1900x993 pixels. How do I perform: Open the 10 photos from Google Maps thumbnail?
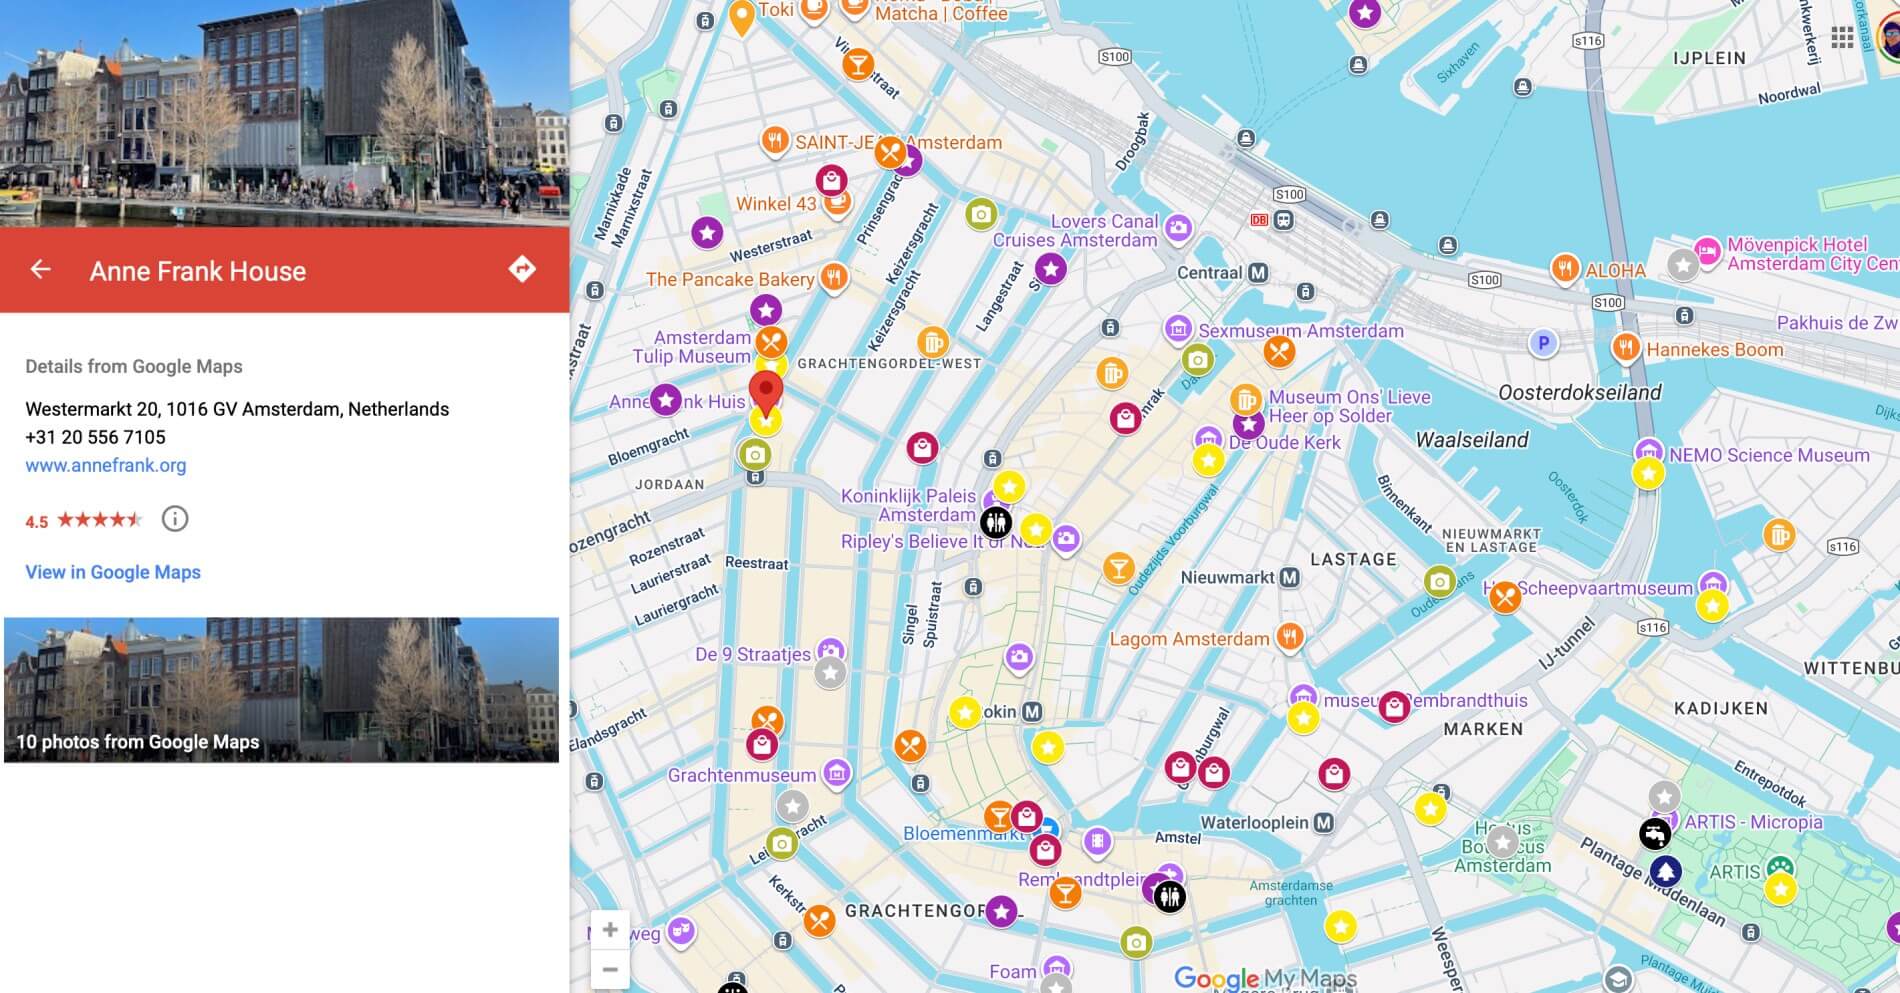pyautogui.click(x=281, y=690)
